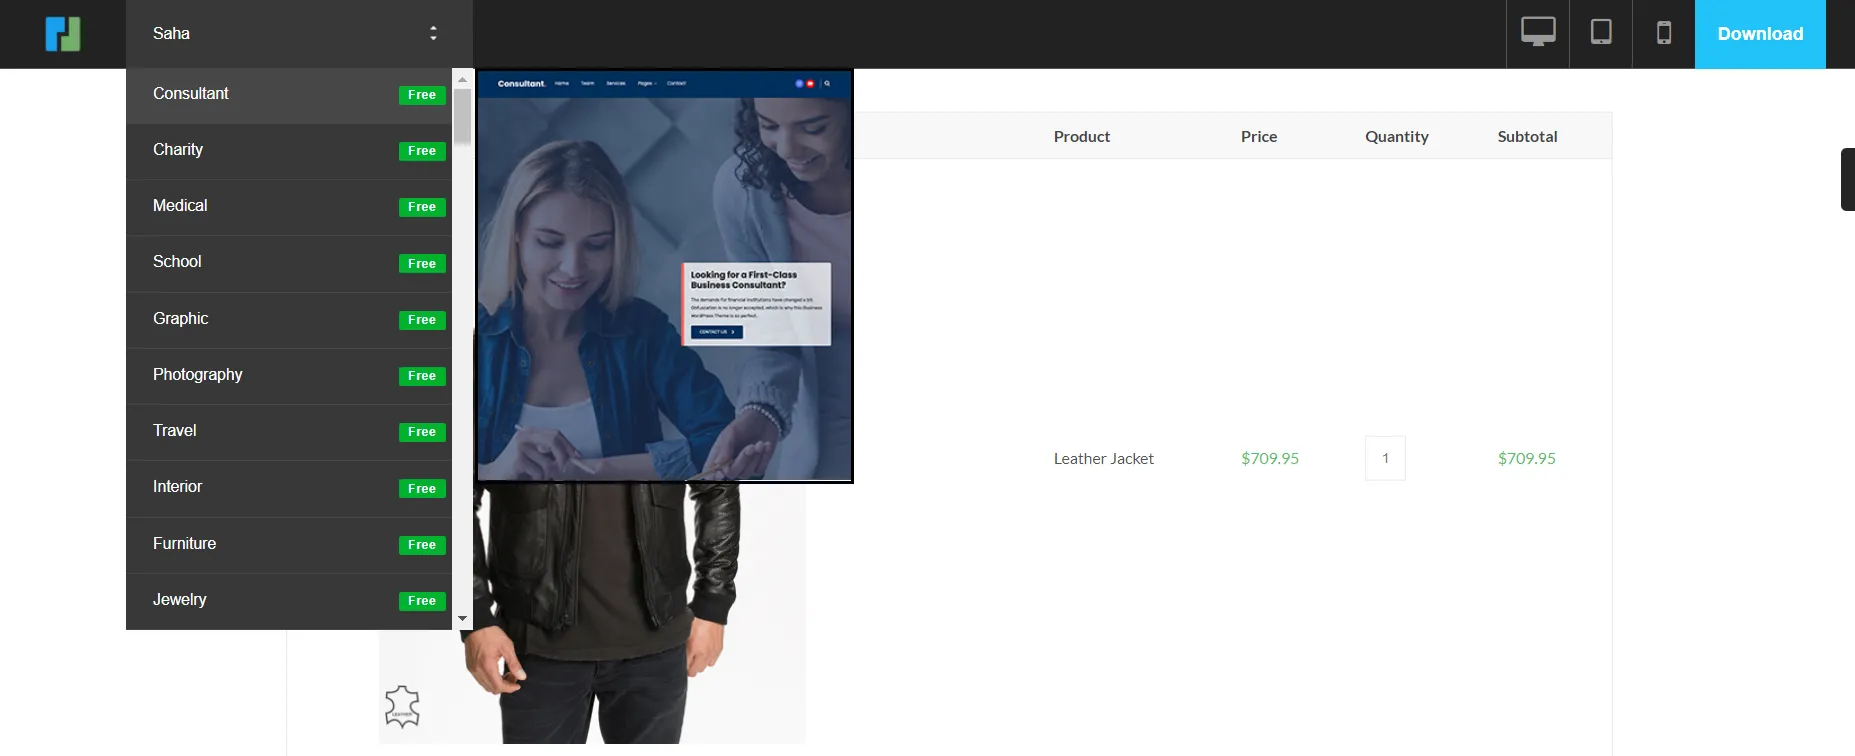The width and height of the screenshot is (1855, 756).
Task: Open the Leather Jacket product link
Action: tap(1103, 459)
